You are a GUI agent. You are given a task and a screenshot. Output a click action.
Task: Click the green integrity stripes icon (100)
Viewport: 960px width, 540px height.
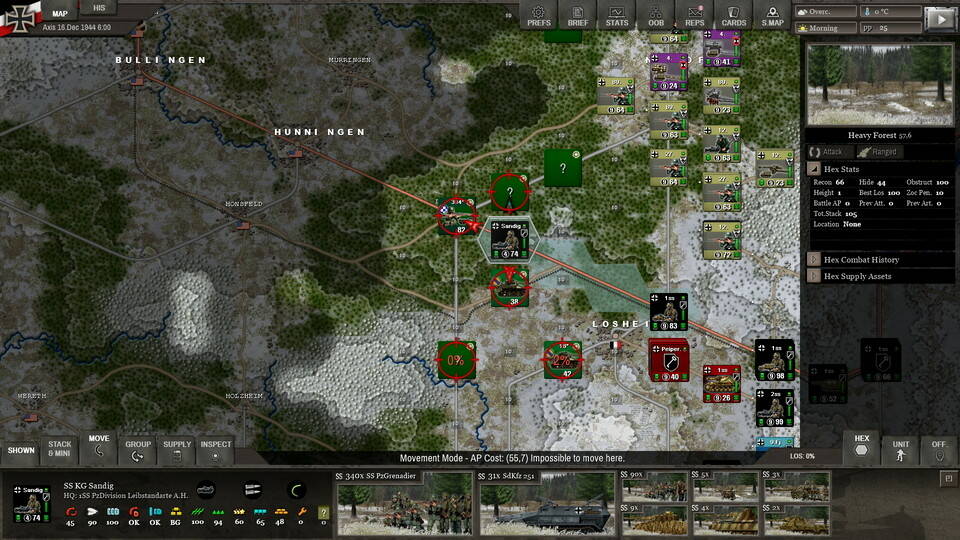tap(197, 512)
